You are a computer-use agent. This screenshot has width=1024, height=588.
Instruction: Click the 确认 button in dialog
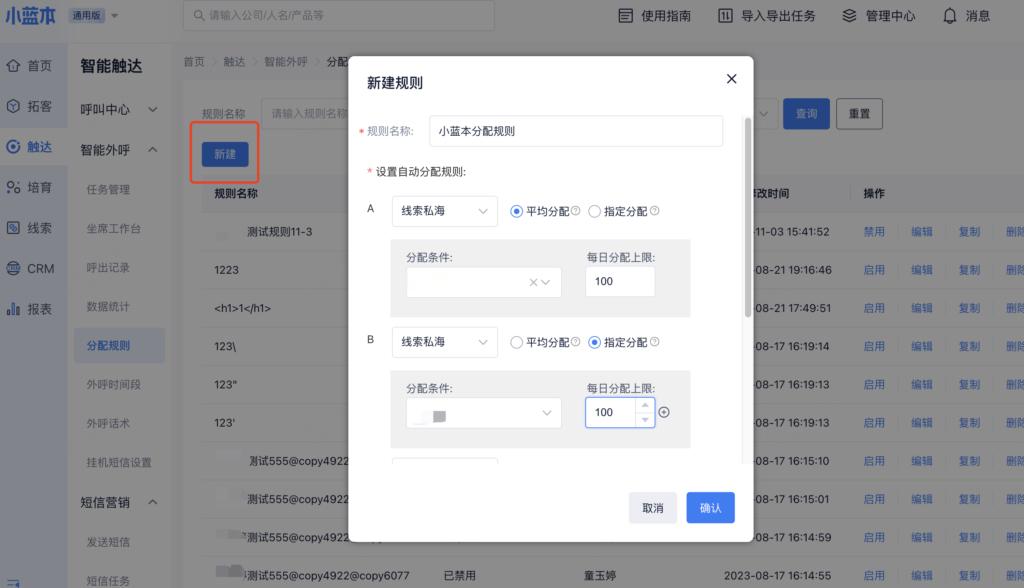(710, 508)
